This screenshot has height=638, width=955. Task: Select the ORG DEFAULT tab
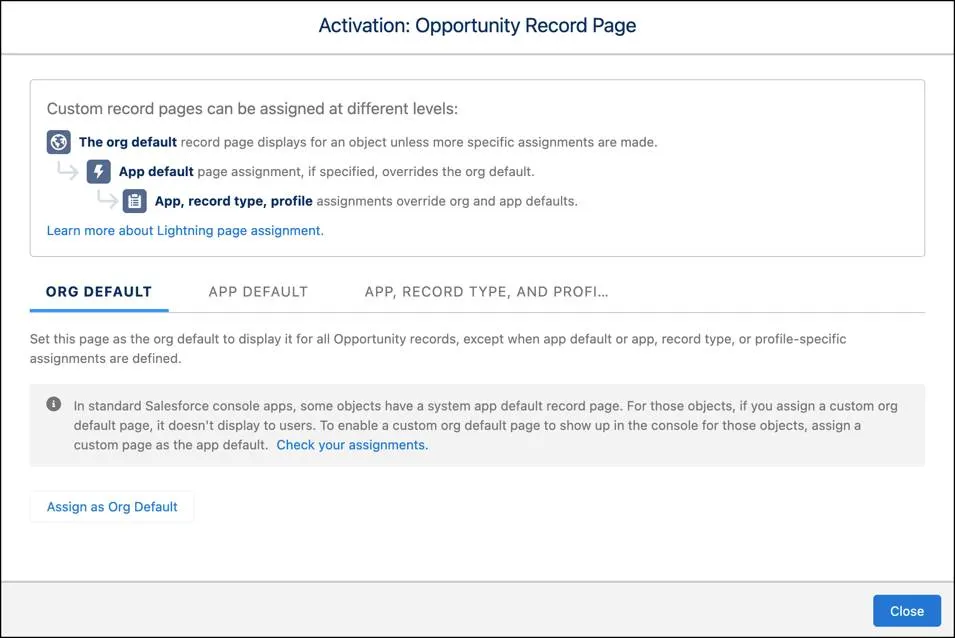click(99, 292)
